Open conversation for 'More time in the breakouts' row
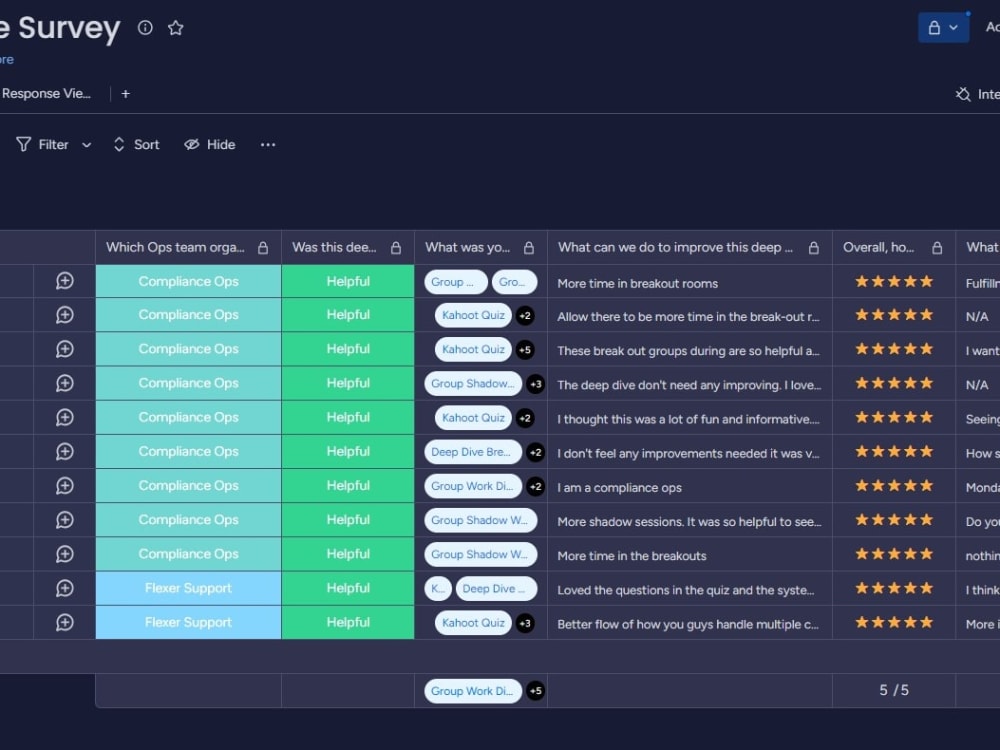Image resolution: width=1000 pixels, height=750 pixels. coord(64,554)
